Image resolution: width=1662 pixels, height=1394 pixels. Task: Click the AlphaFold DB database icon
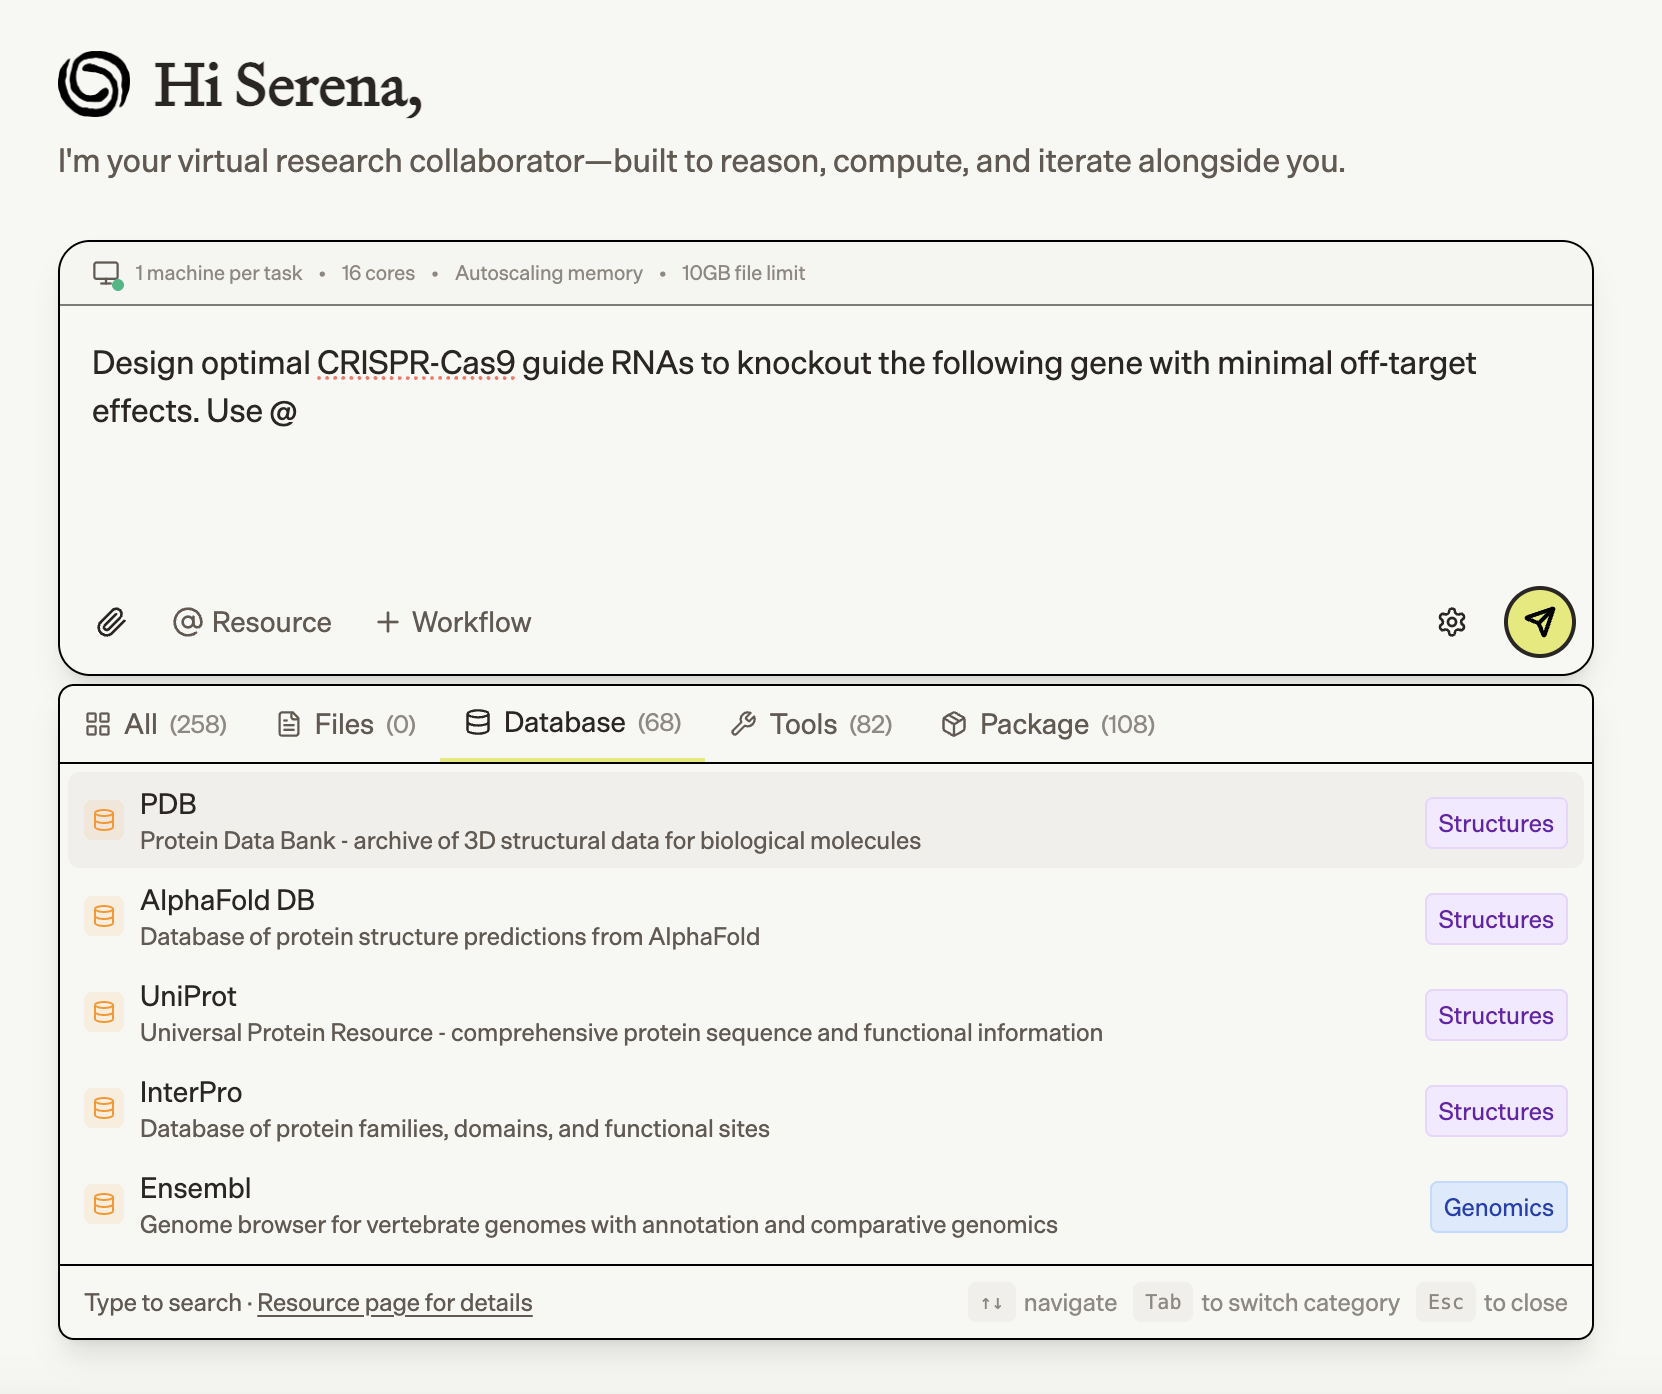104,916
